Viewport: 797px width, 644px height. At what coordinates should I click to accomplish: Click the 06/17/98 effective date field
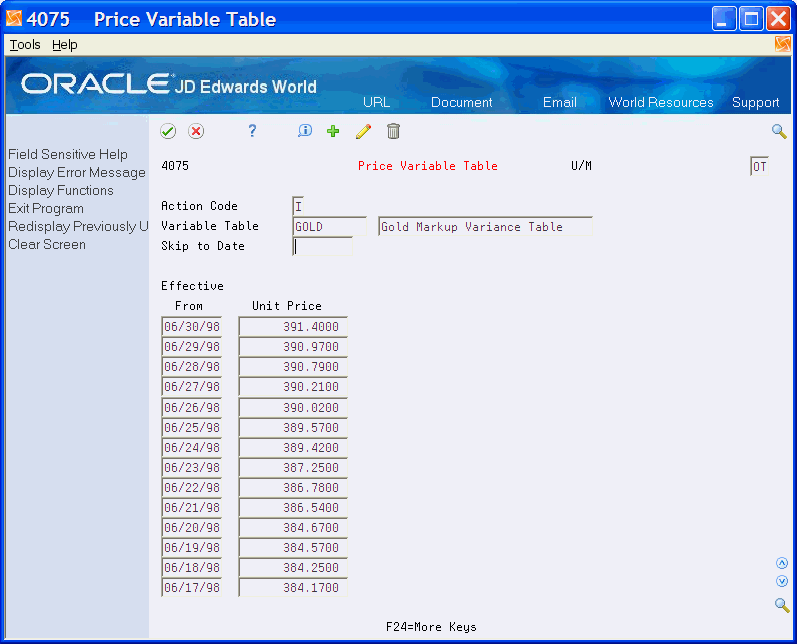coord(192,588)
